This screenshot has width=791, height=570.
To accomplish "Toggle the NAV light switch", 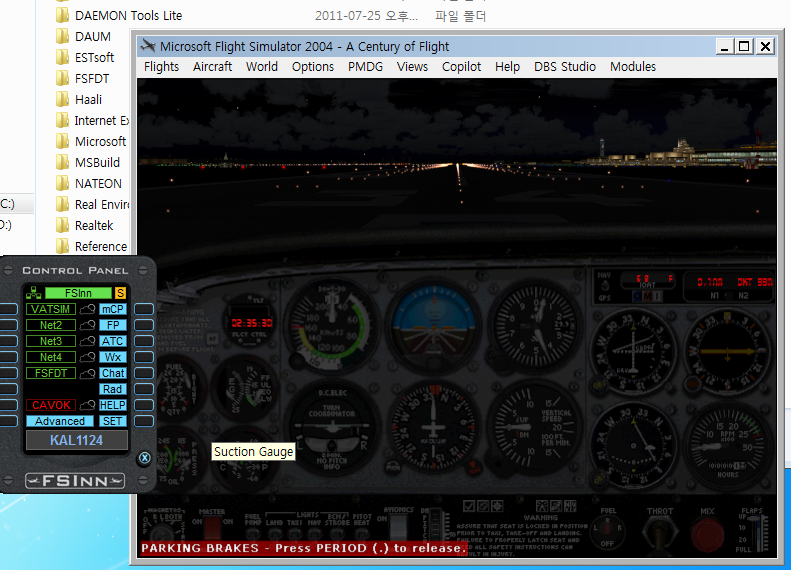I will coord(315,534).
